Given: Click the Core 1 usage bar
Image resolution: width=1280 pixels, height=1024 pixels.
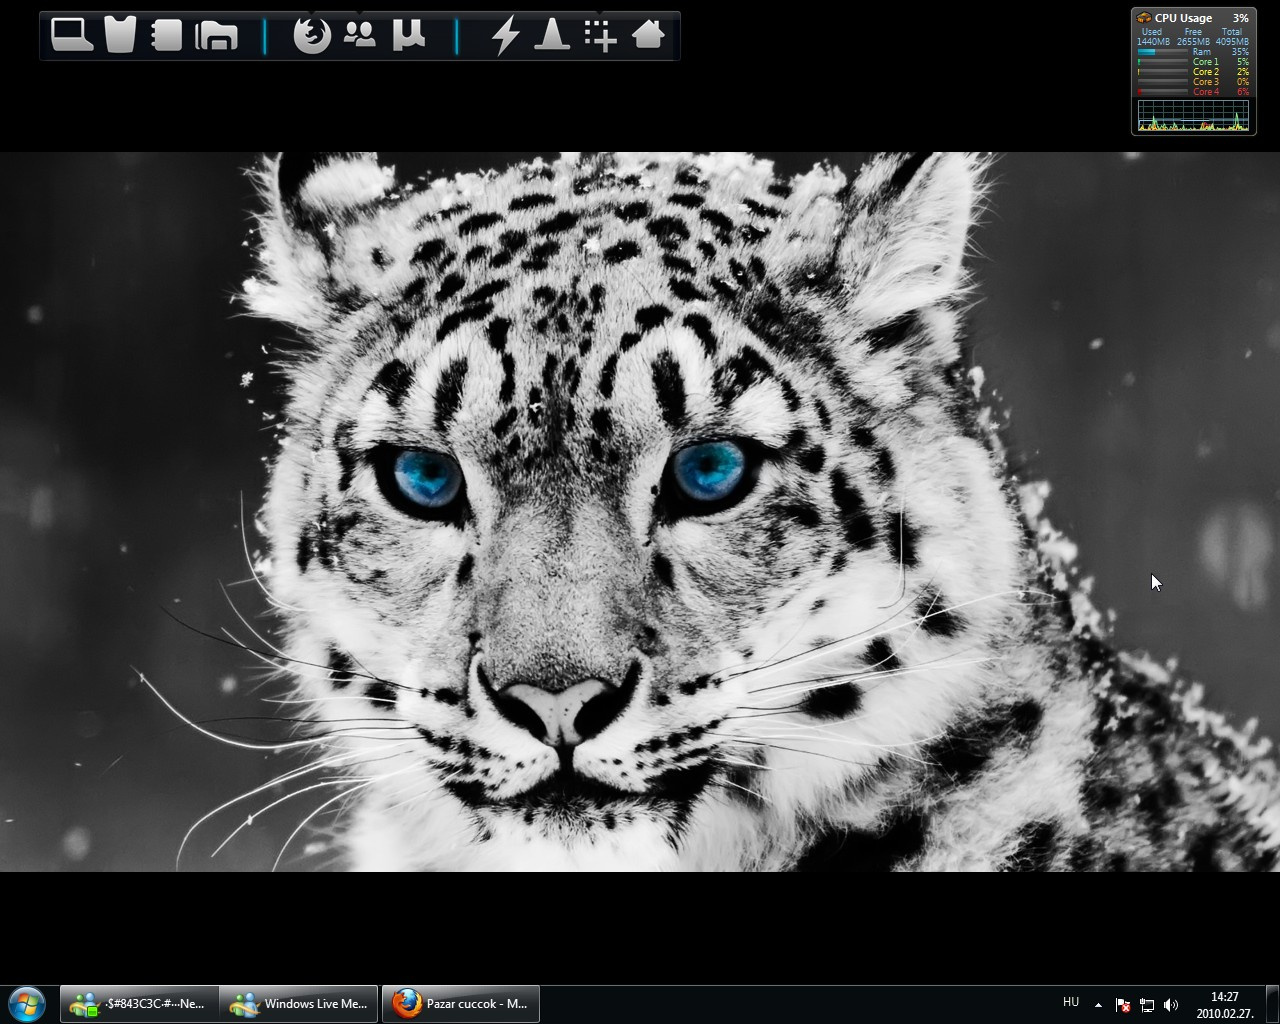Looking at the screenshot, I should click(x=1162, y=62).
